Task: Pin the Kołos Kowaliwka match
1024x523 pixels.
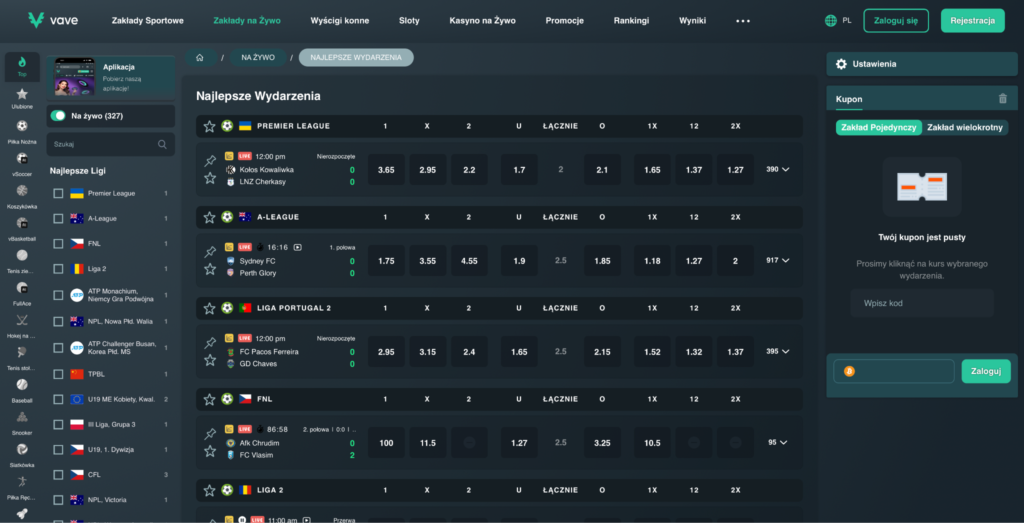Action: coord(210,161)
